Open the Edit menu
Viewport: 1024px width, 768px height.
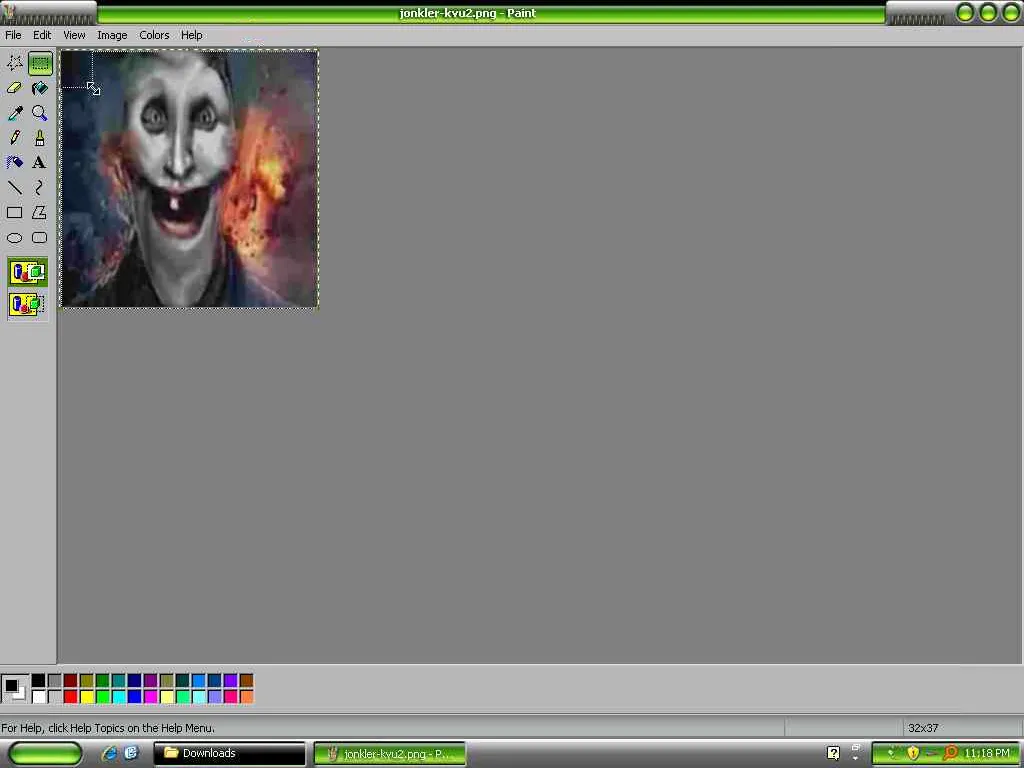coord(42,35)
